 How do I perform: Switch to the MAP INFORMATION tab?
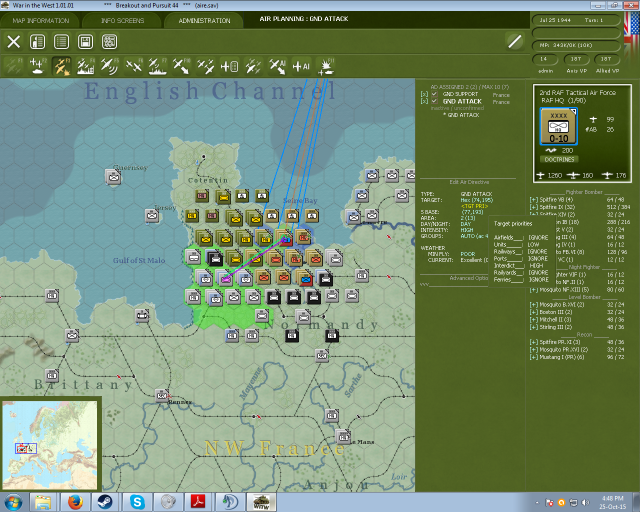(x=40, y=20)
